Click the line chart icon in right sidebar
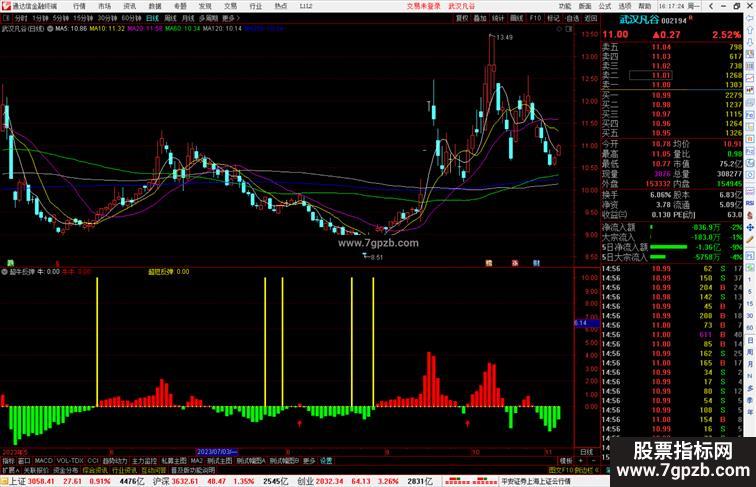The width and height of the screenshot is (756, 487). point(750,78)
